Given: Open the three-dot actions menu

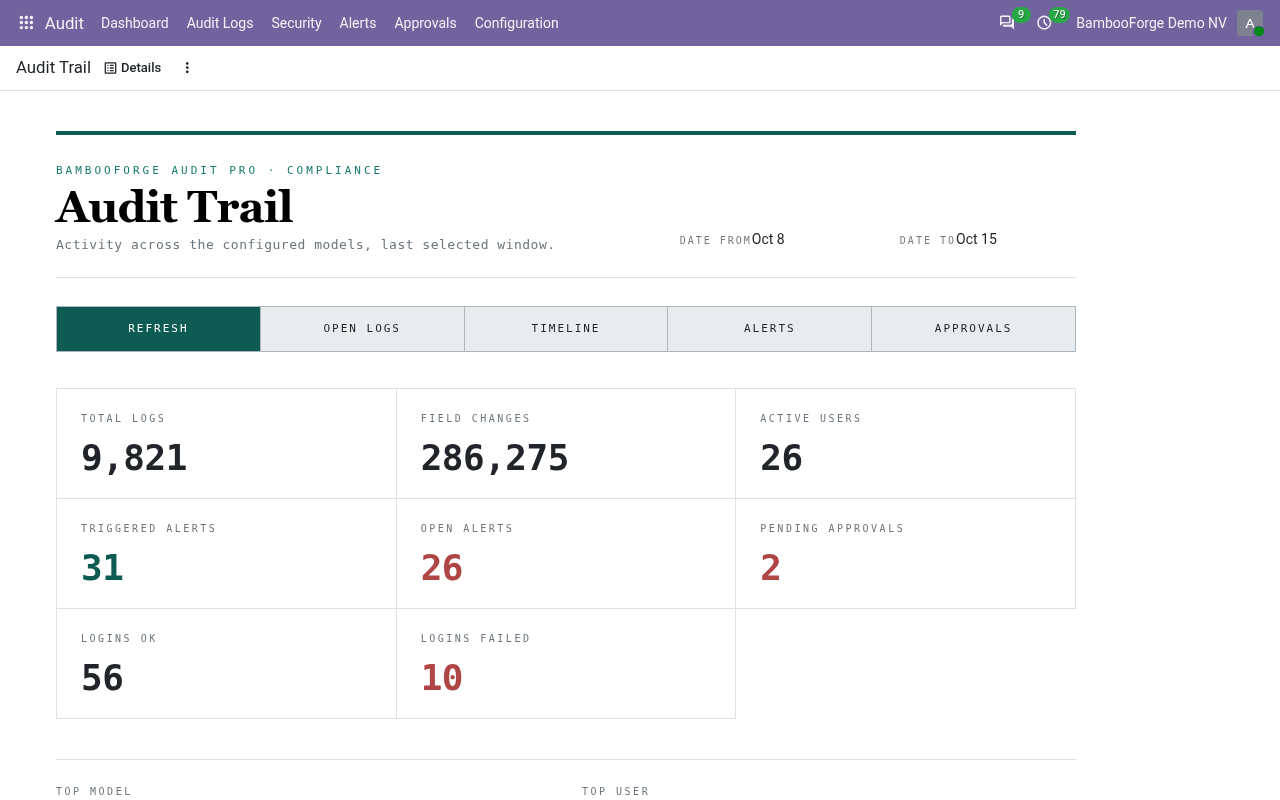Looking at the screenshot, I should [x=187, y=68].
